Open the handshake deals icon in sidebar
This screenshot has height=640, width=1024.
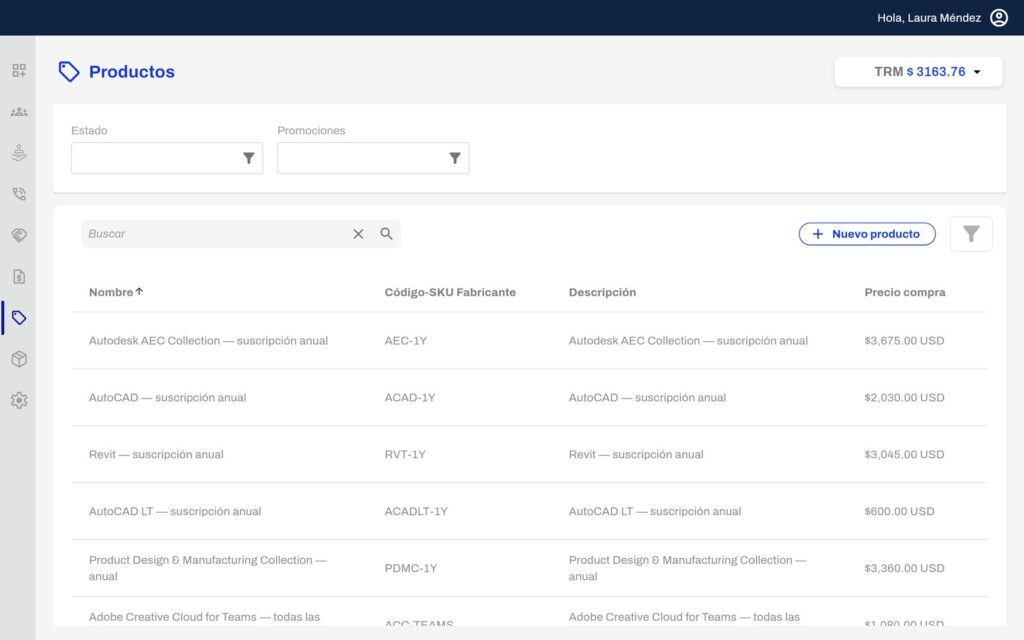point(19,235)
